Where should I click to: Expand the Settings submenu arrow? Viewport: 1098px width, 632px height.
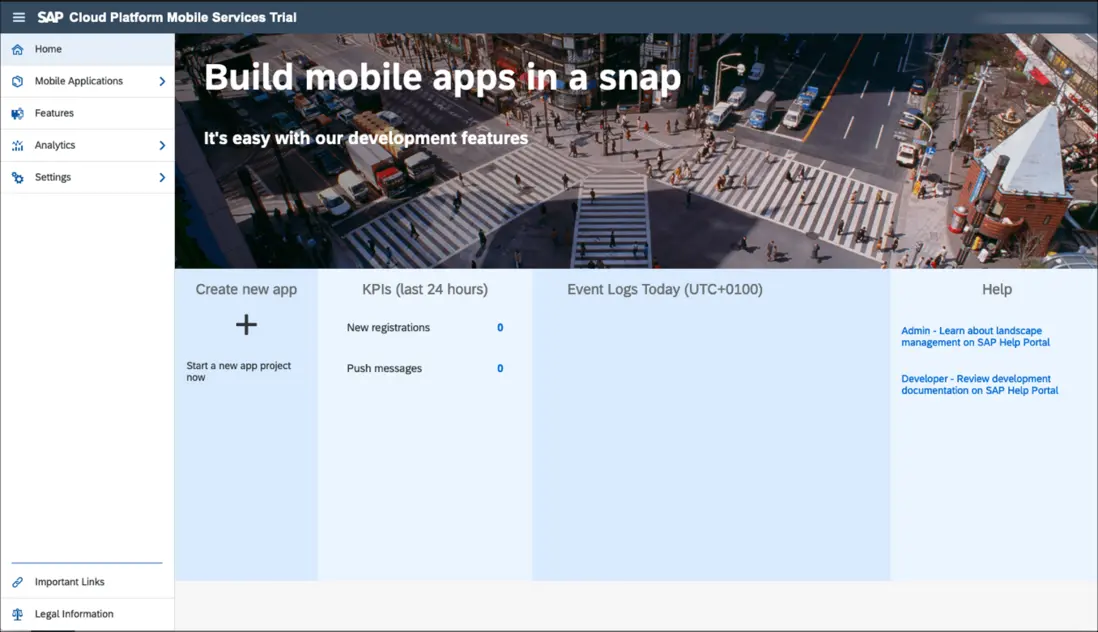coord(162,177)
